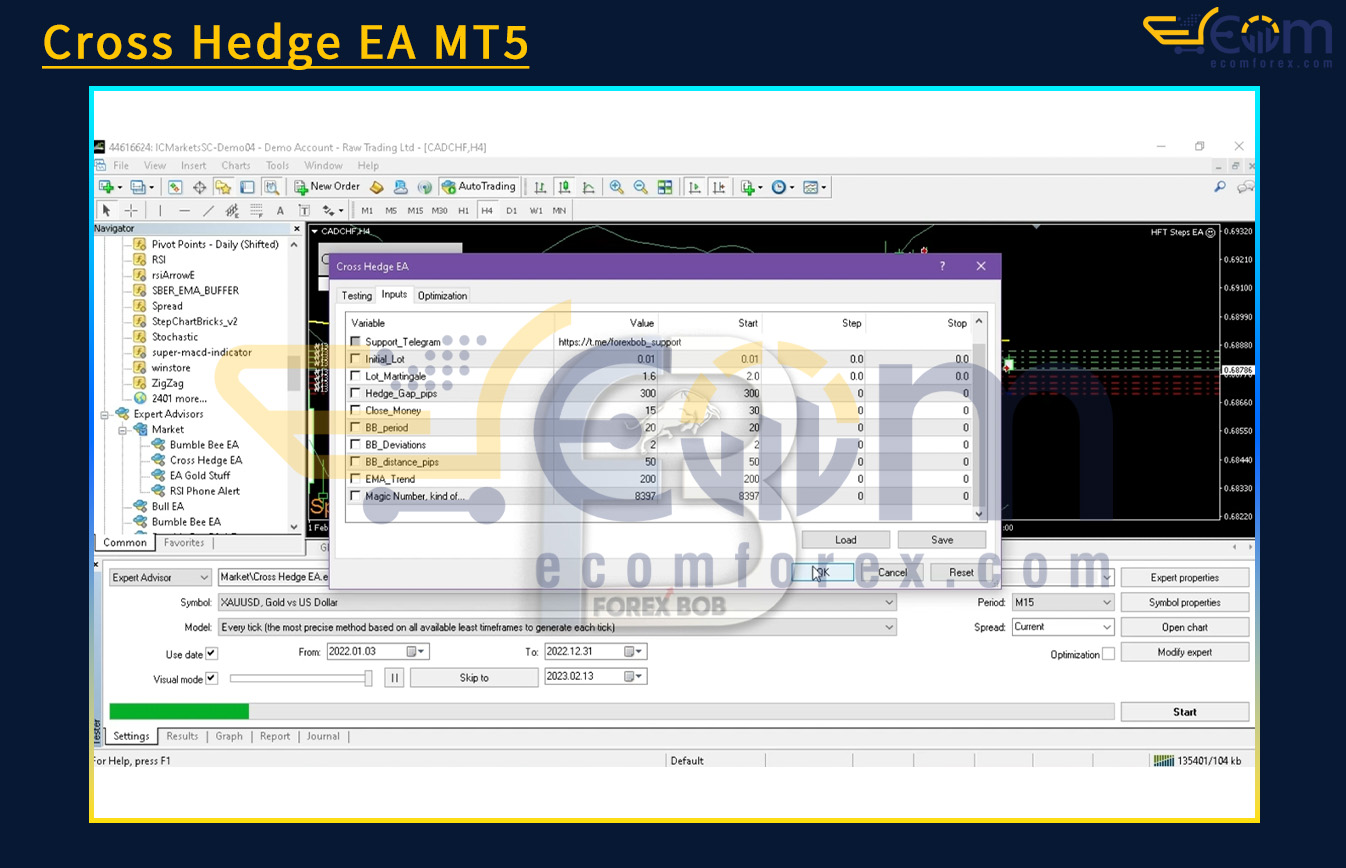Click the search magnifier icon at top right
Image resolution: width=1346 pixels, height=868 pixels.
1220,187
